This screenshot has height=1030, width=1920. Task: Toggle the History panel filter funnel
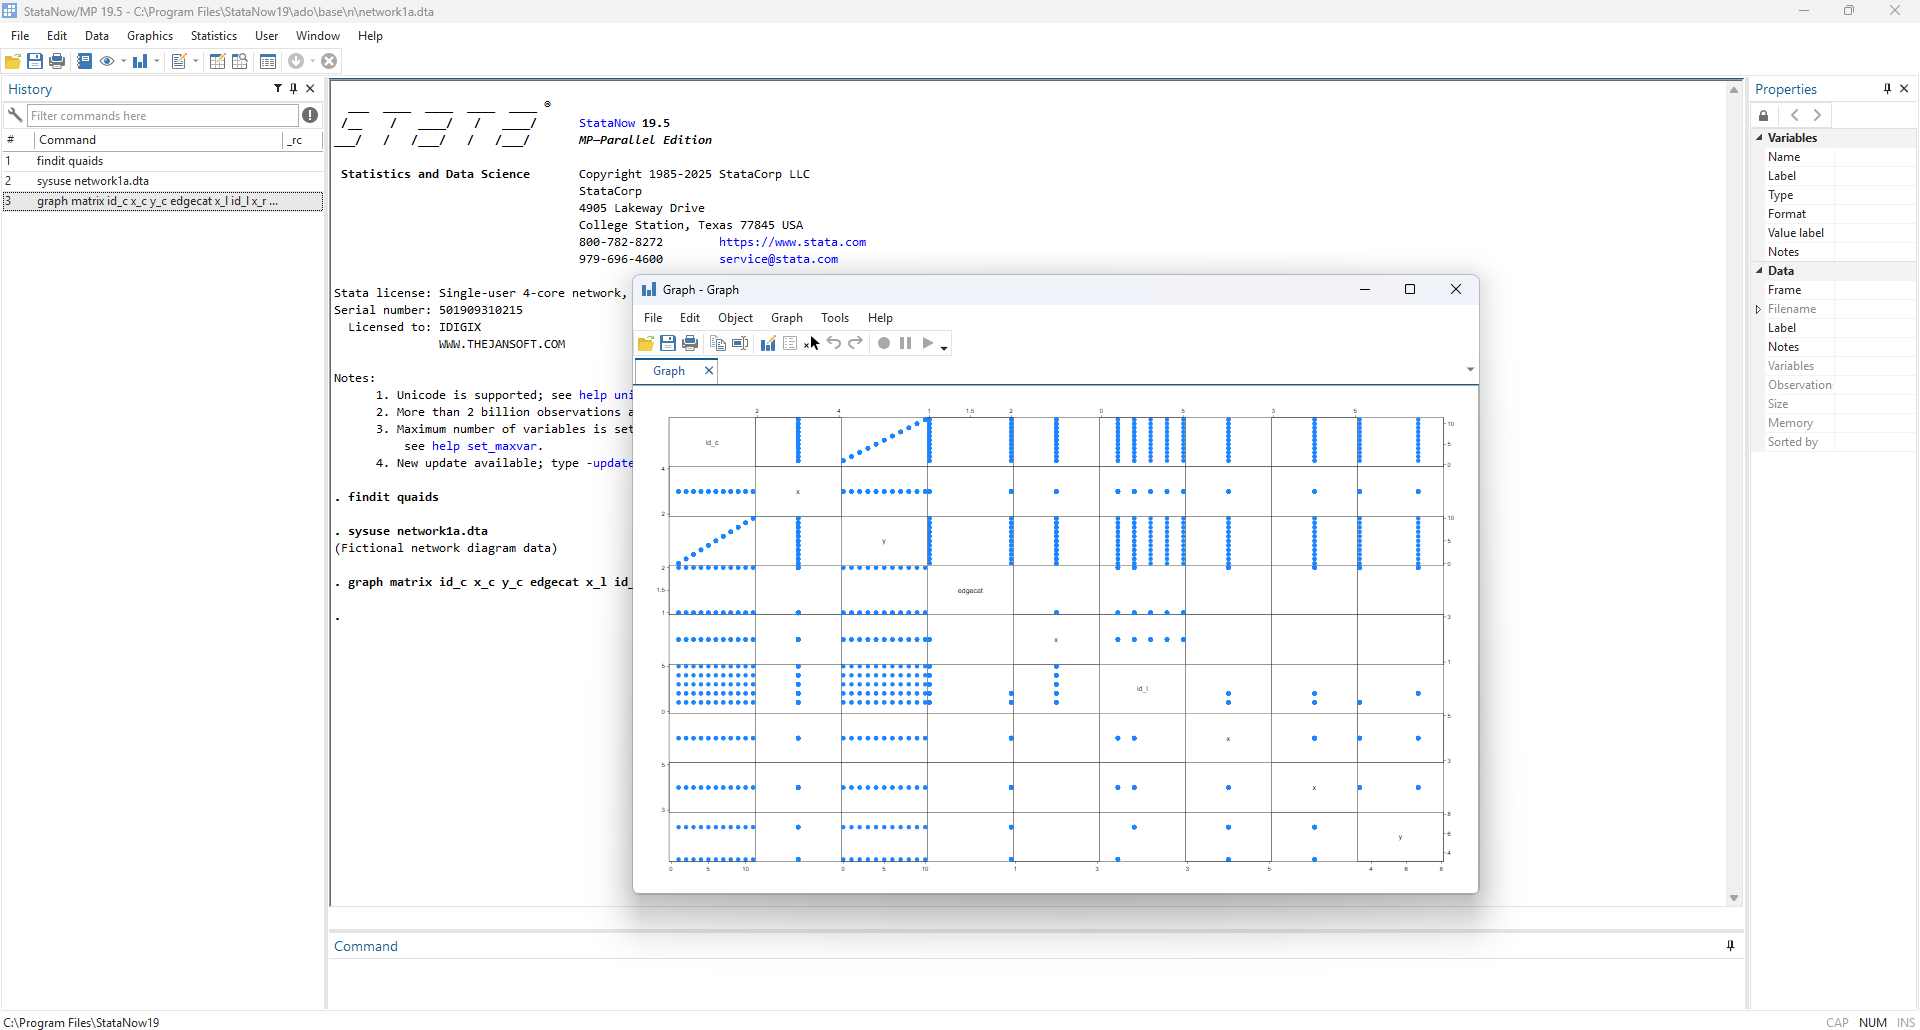click(x=278, y=89)
